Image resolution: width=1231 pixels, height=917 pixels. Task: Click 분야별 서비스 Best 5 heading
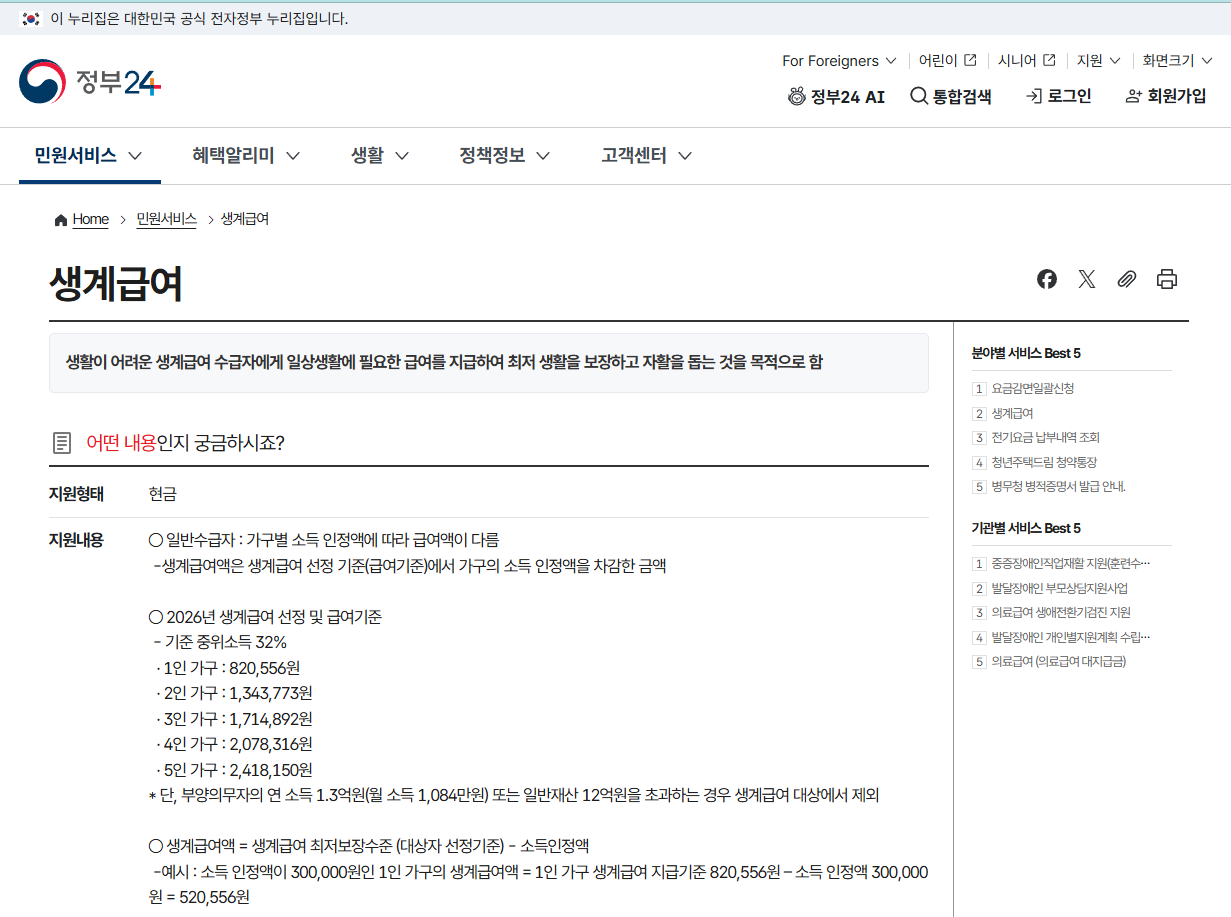[1026, 353]
